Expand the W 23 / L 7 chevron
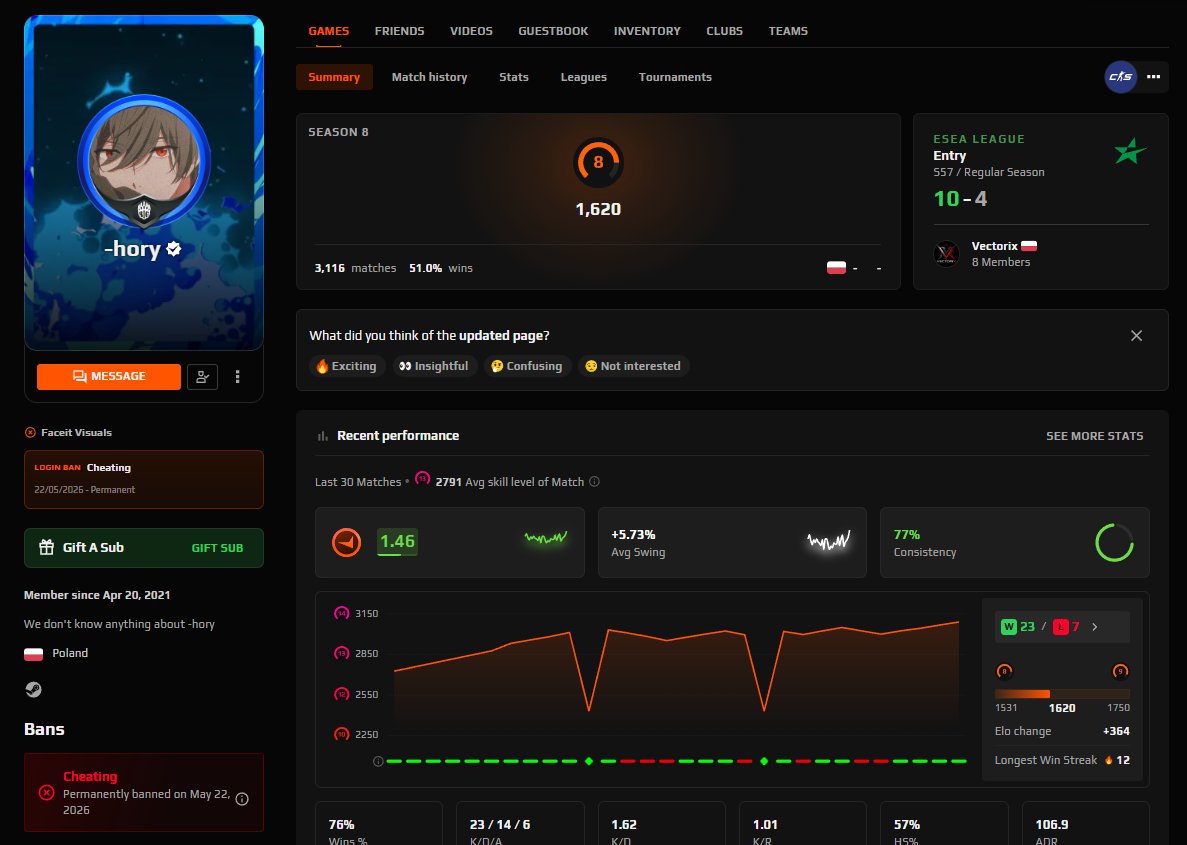The height and width of the screenshot is (845, 1187). click(1095, 627)
